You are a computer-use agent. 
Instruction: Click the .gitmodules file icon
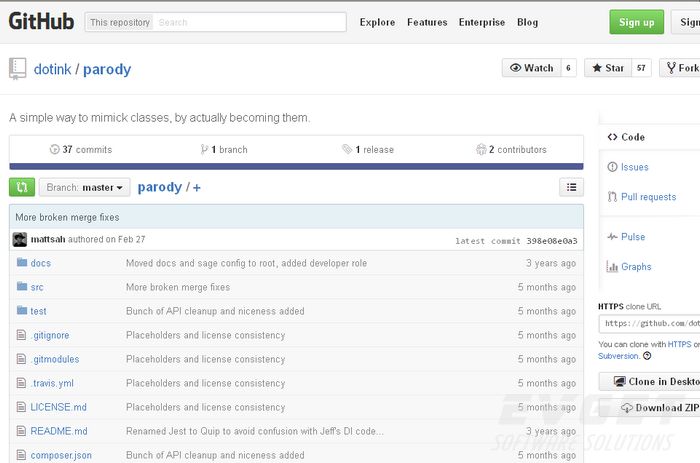pyautogui.click(x=21, y=359)
